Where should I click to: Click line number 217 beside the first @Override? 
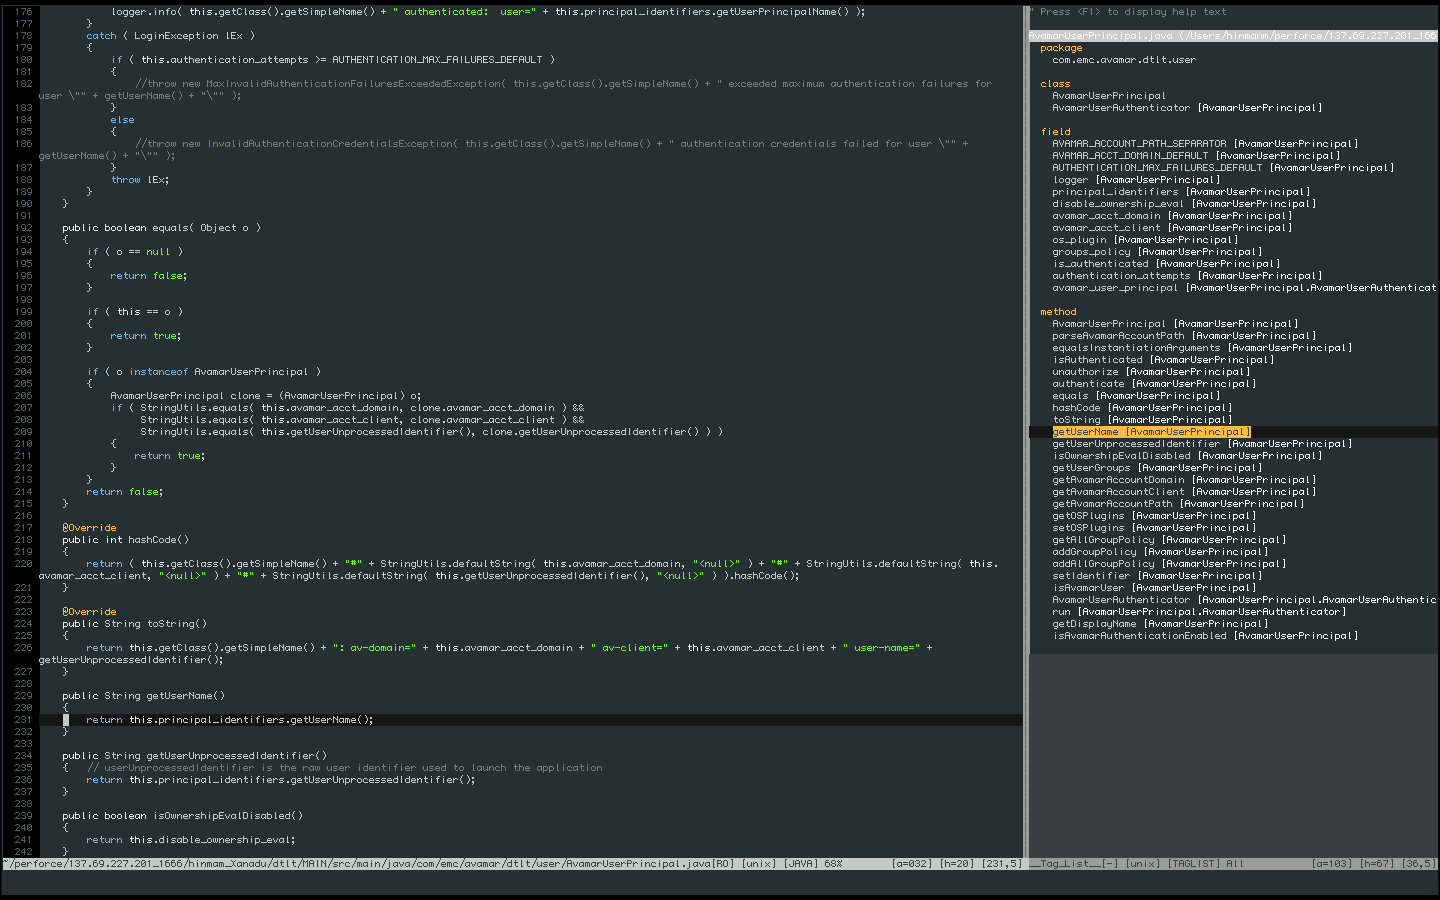click(x=24, y=528)
